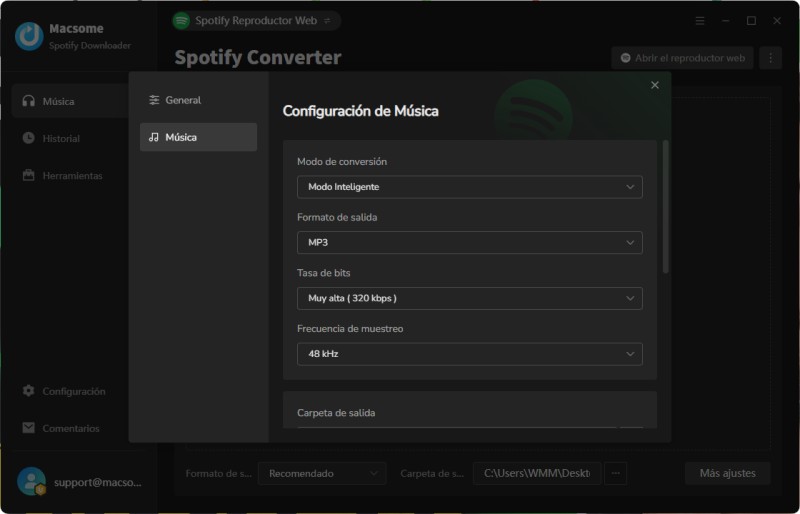
Task: Click the chevron of 320 kbps field
Action: (630, 298)
